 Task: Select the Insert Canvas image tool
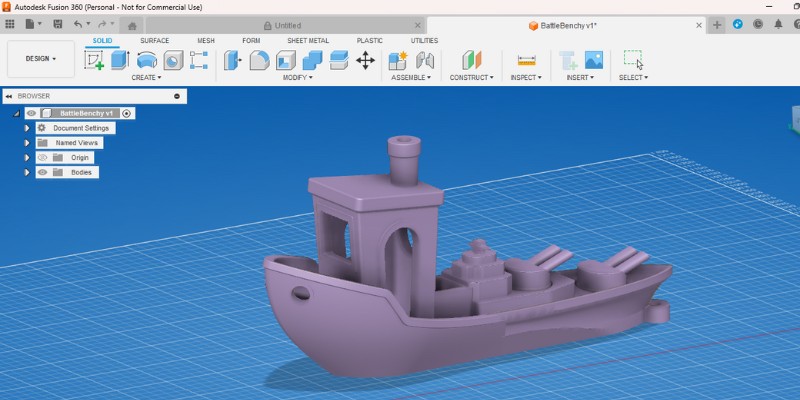(x=594, y=60)
